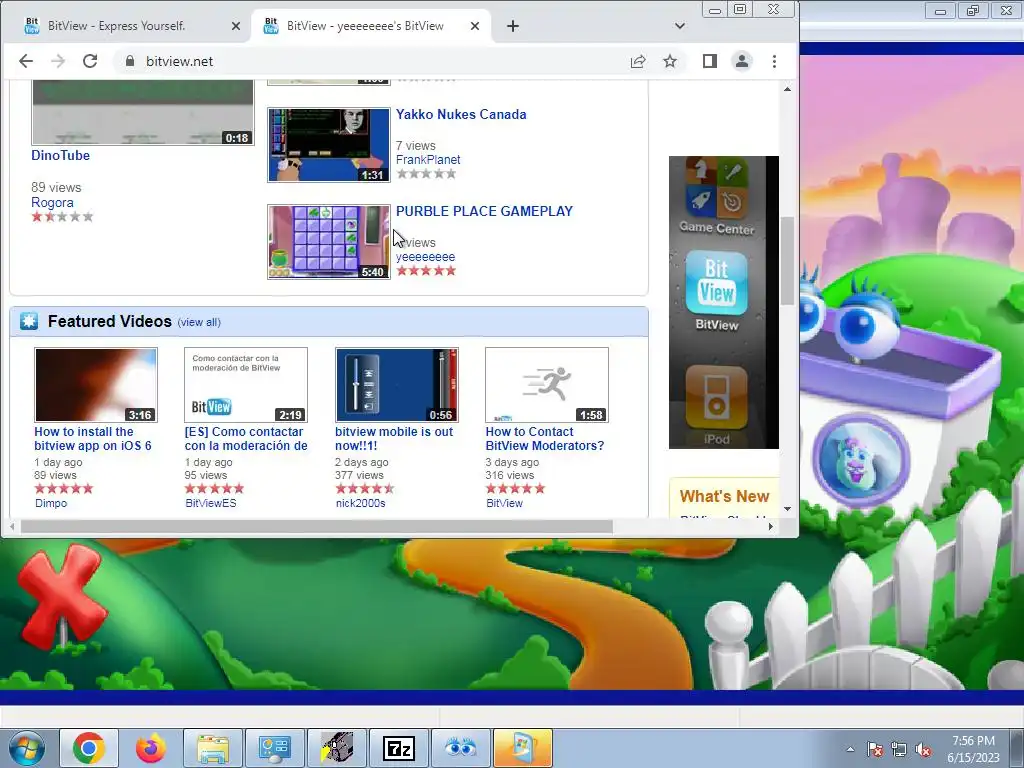
Task: Visit the yeeeeeeee channel link
Action: point(425,257)
